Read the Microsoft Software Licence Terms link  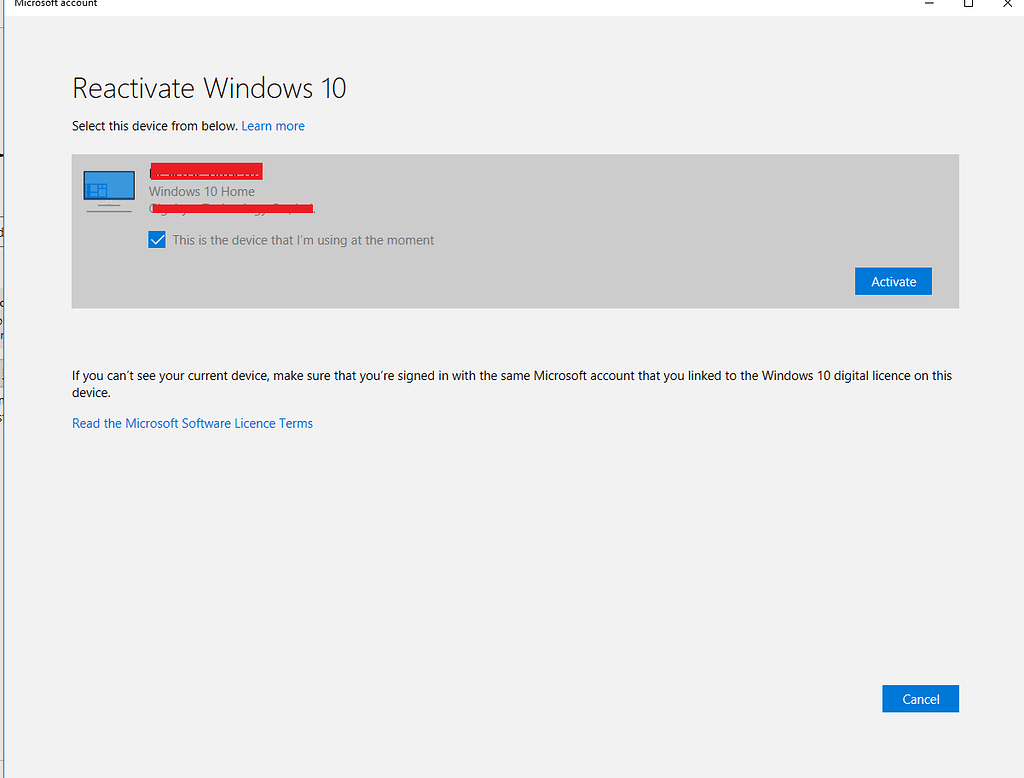pos(192,424)
